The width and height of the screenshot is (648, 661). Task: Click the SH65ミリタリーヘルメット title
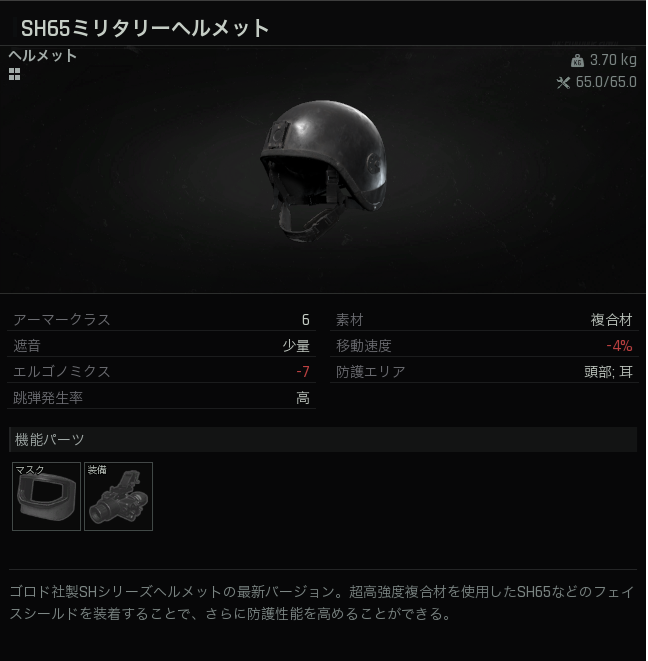[145, 28]
